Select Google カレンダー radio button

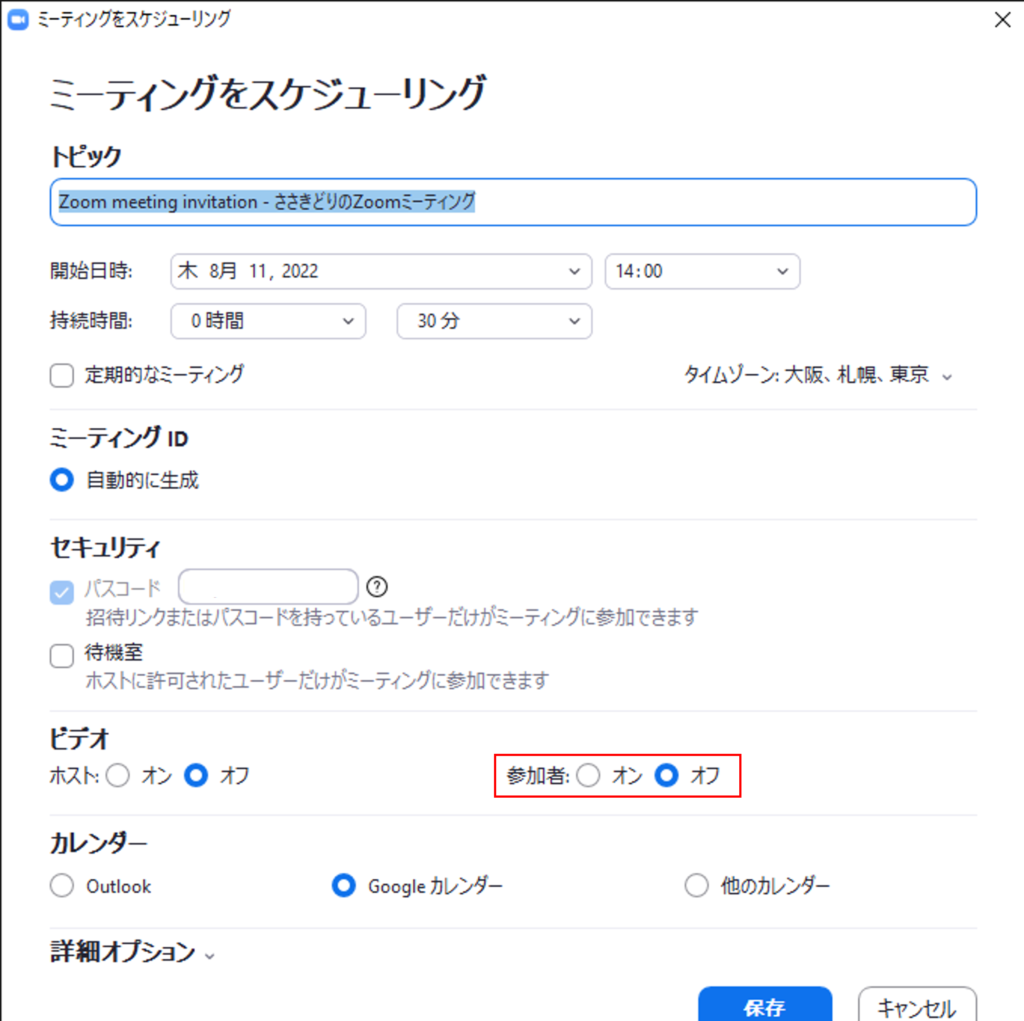click(344, 886)
